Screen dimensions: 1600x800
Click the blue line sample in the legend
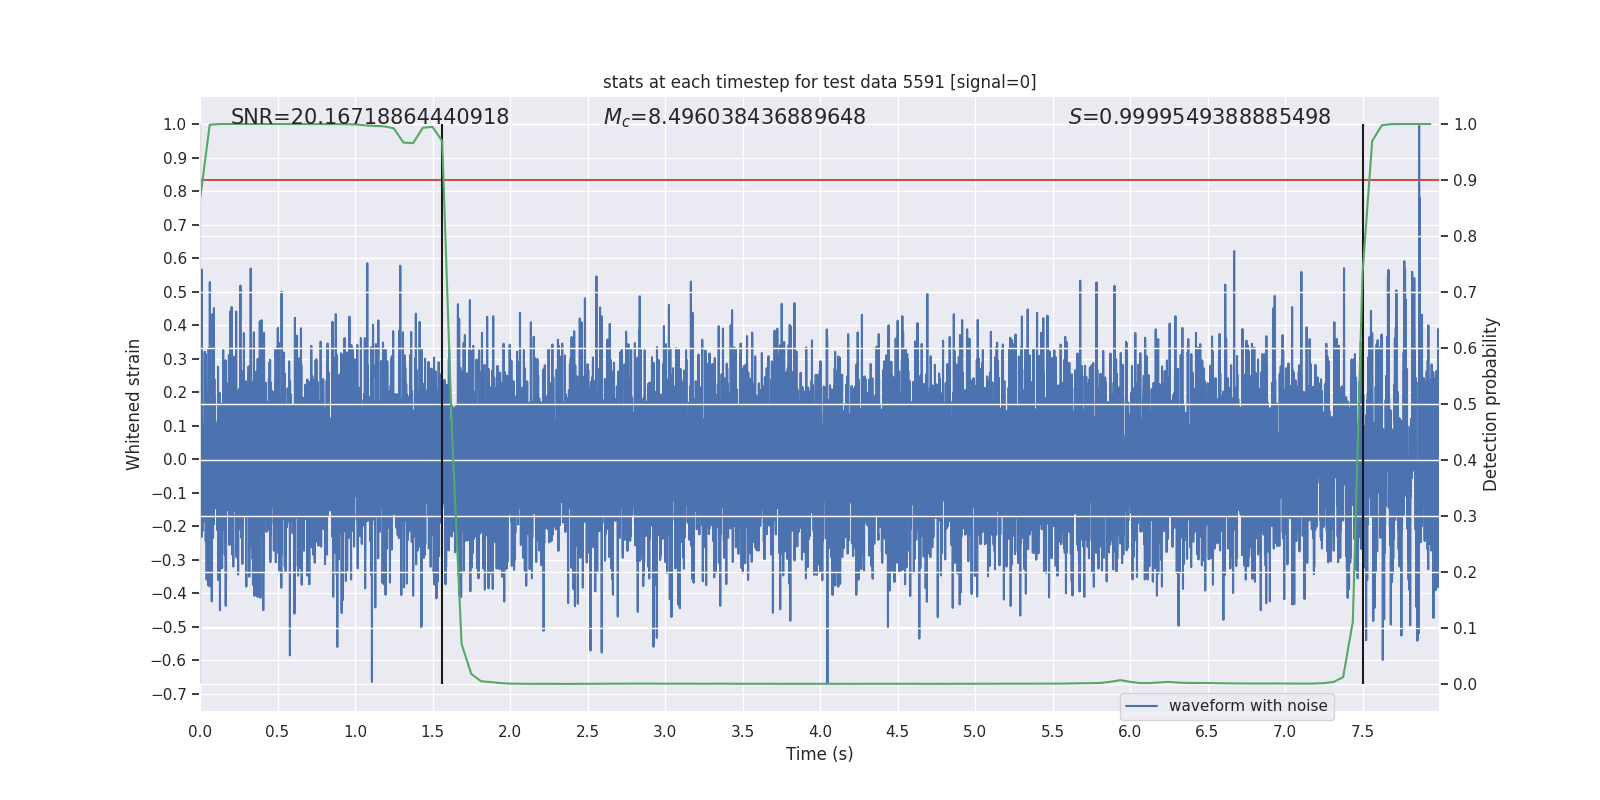[1142, 706]
